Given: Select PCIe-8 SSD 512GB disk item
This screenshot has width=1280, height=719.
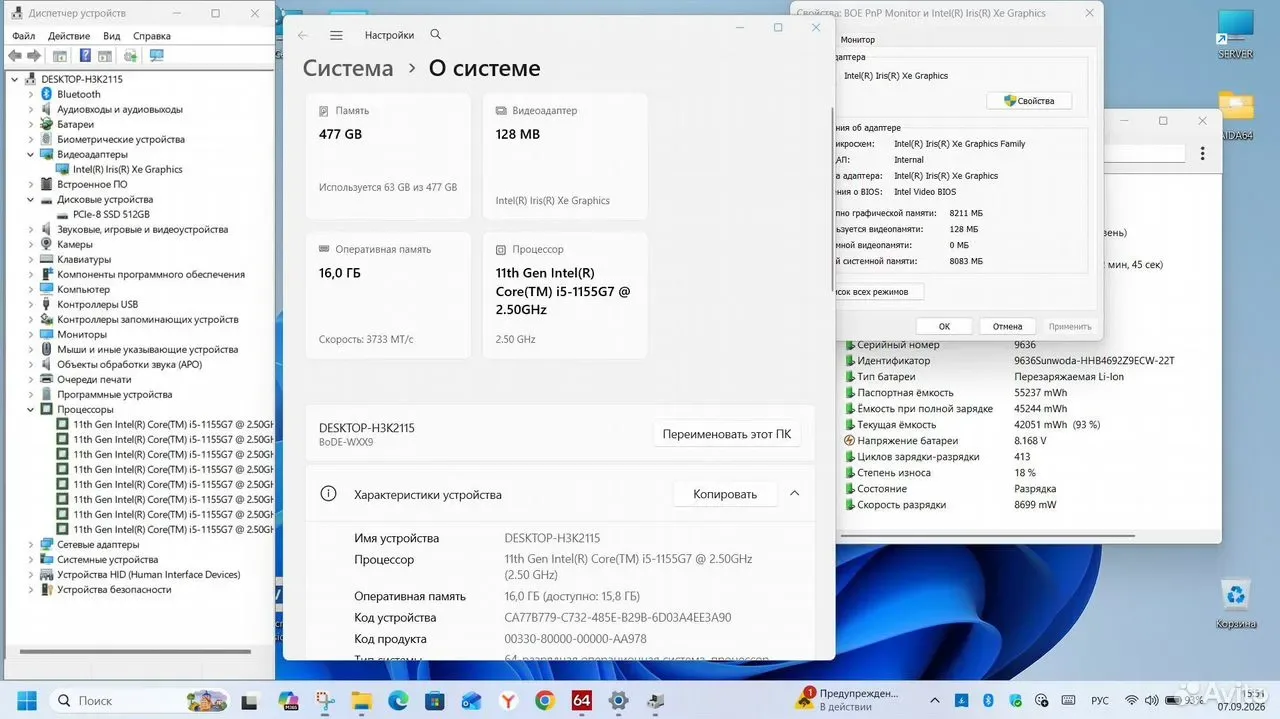Looking at the screenshot, I should tap(103, 214).
